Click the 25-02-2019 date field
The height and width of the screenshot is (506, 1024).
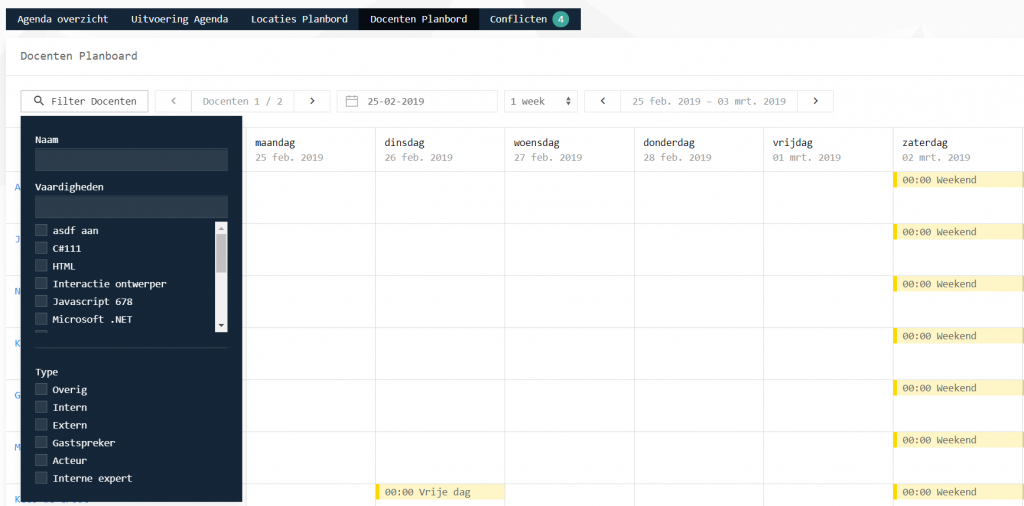pos(427,101)
